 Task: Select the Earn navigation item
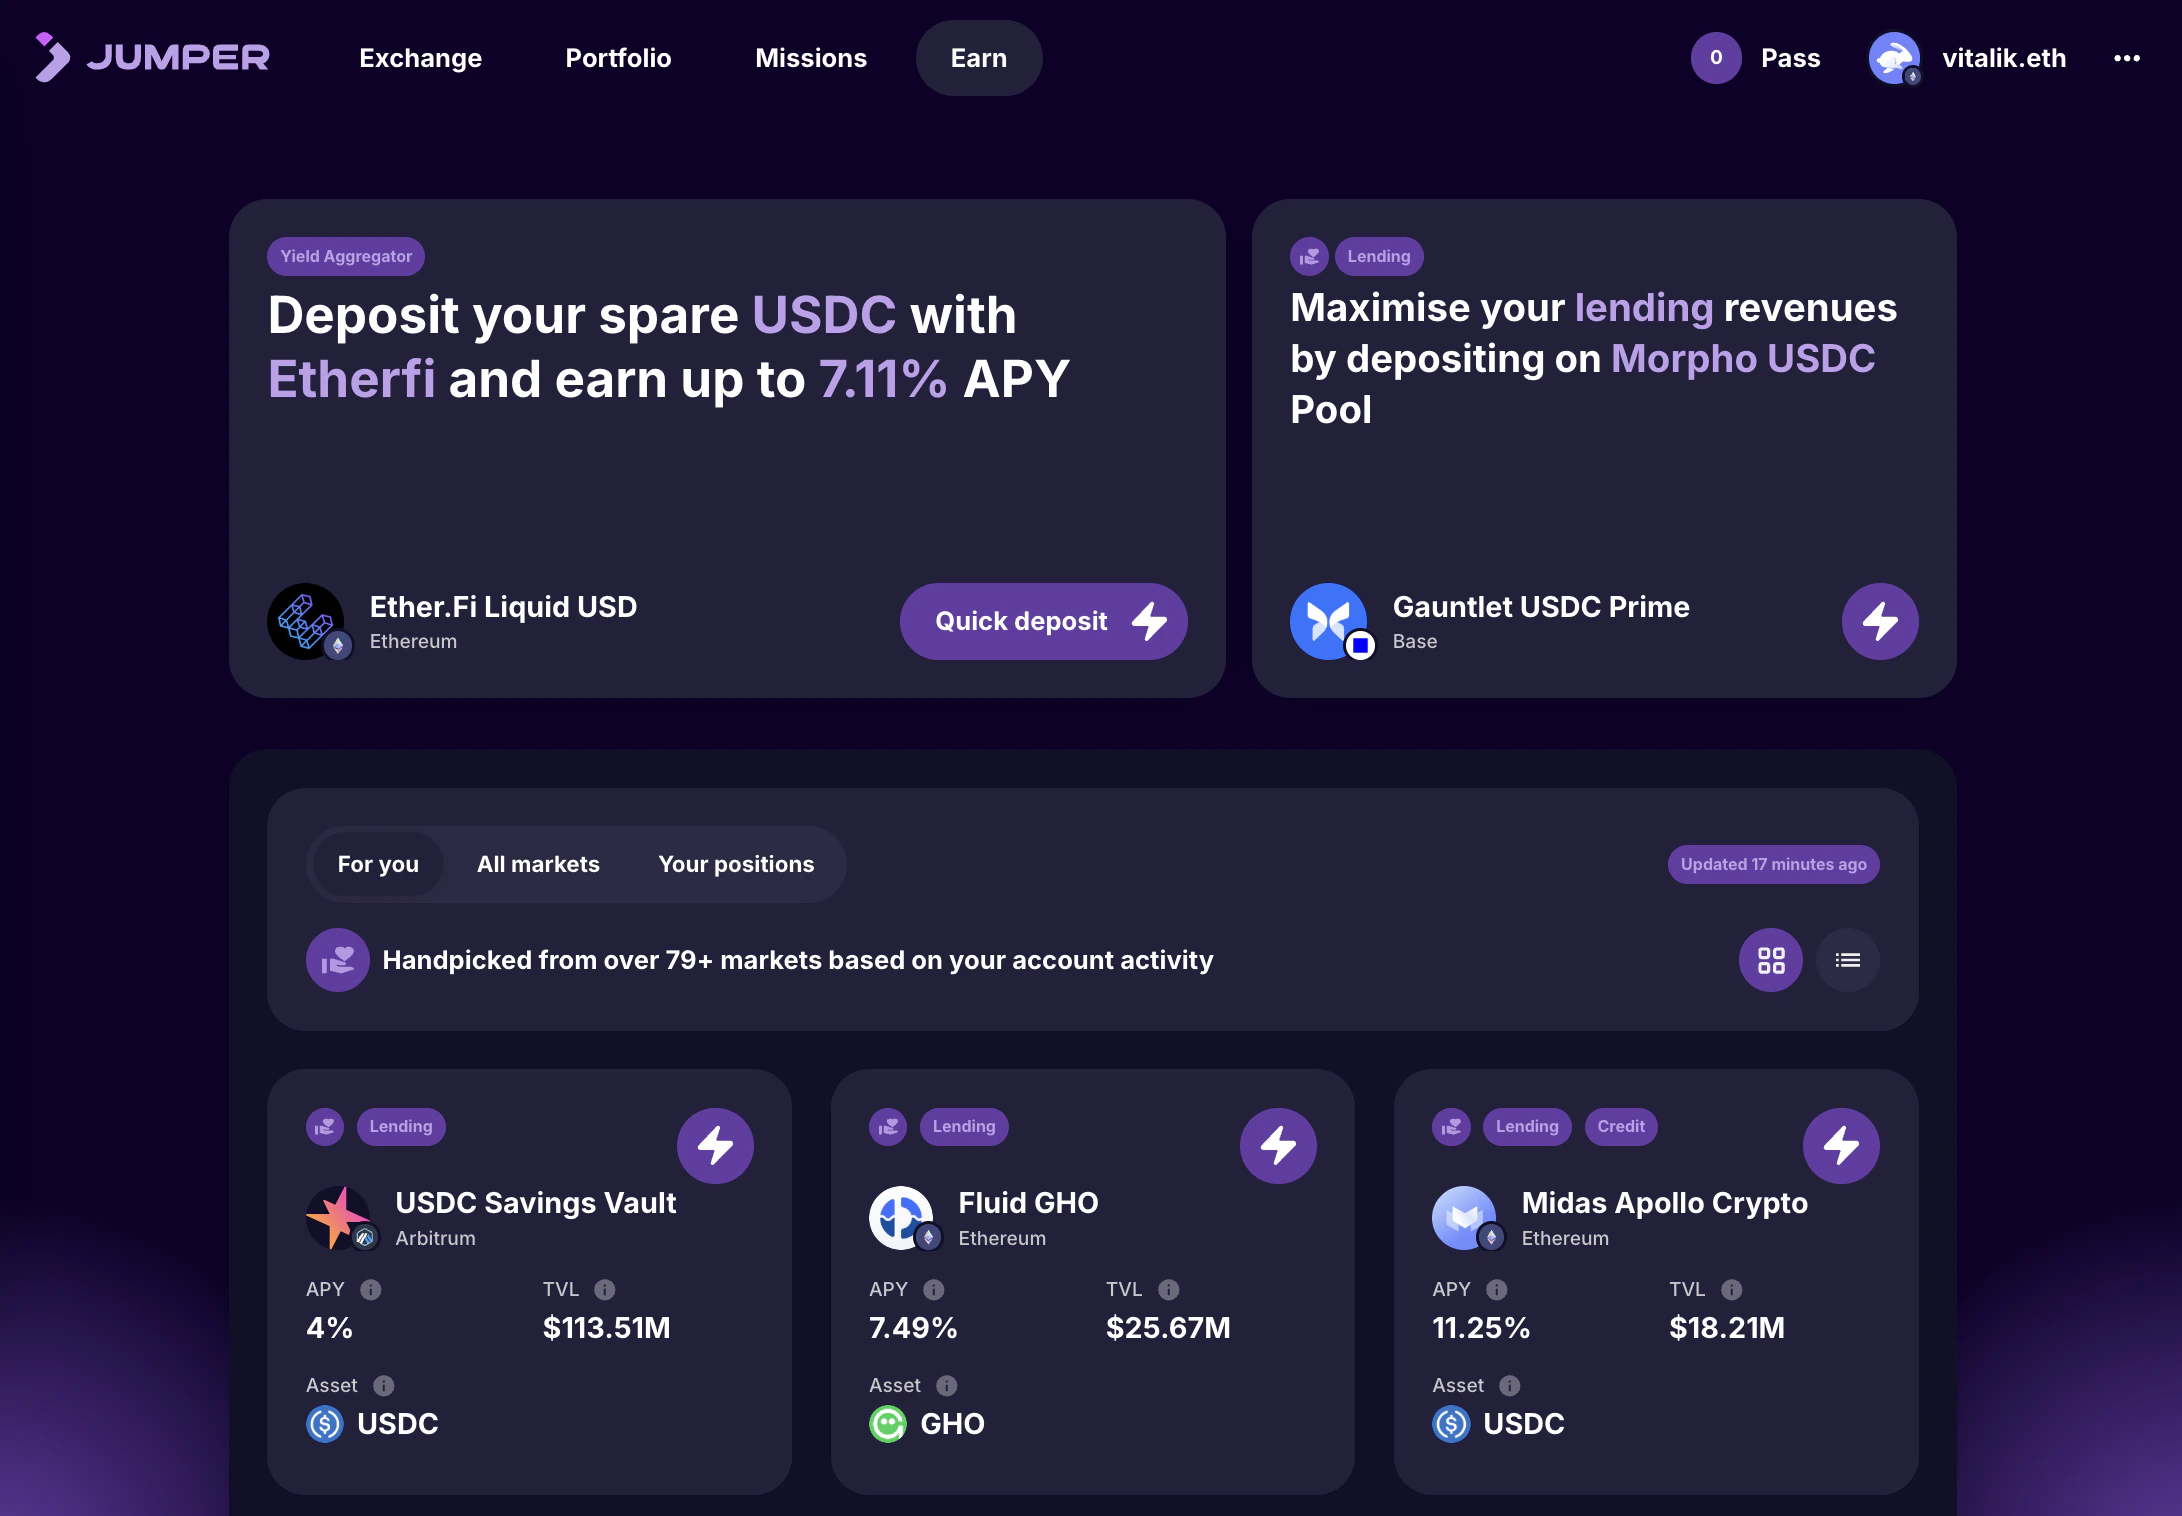click(x=979, y=58)
